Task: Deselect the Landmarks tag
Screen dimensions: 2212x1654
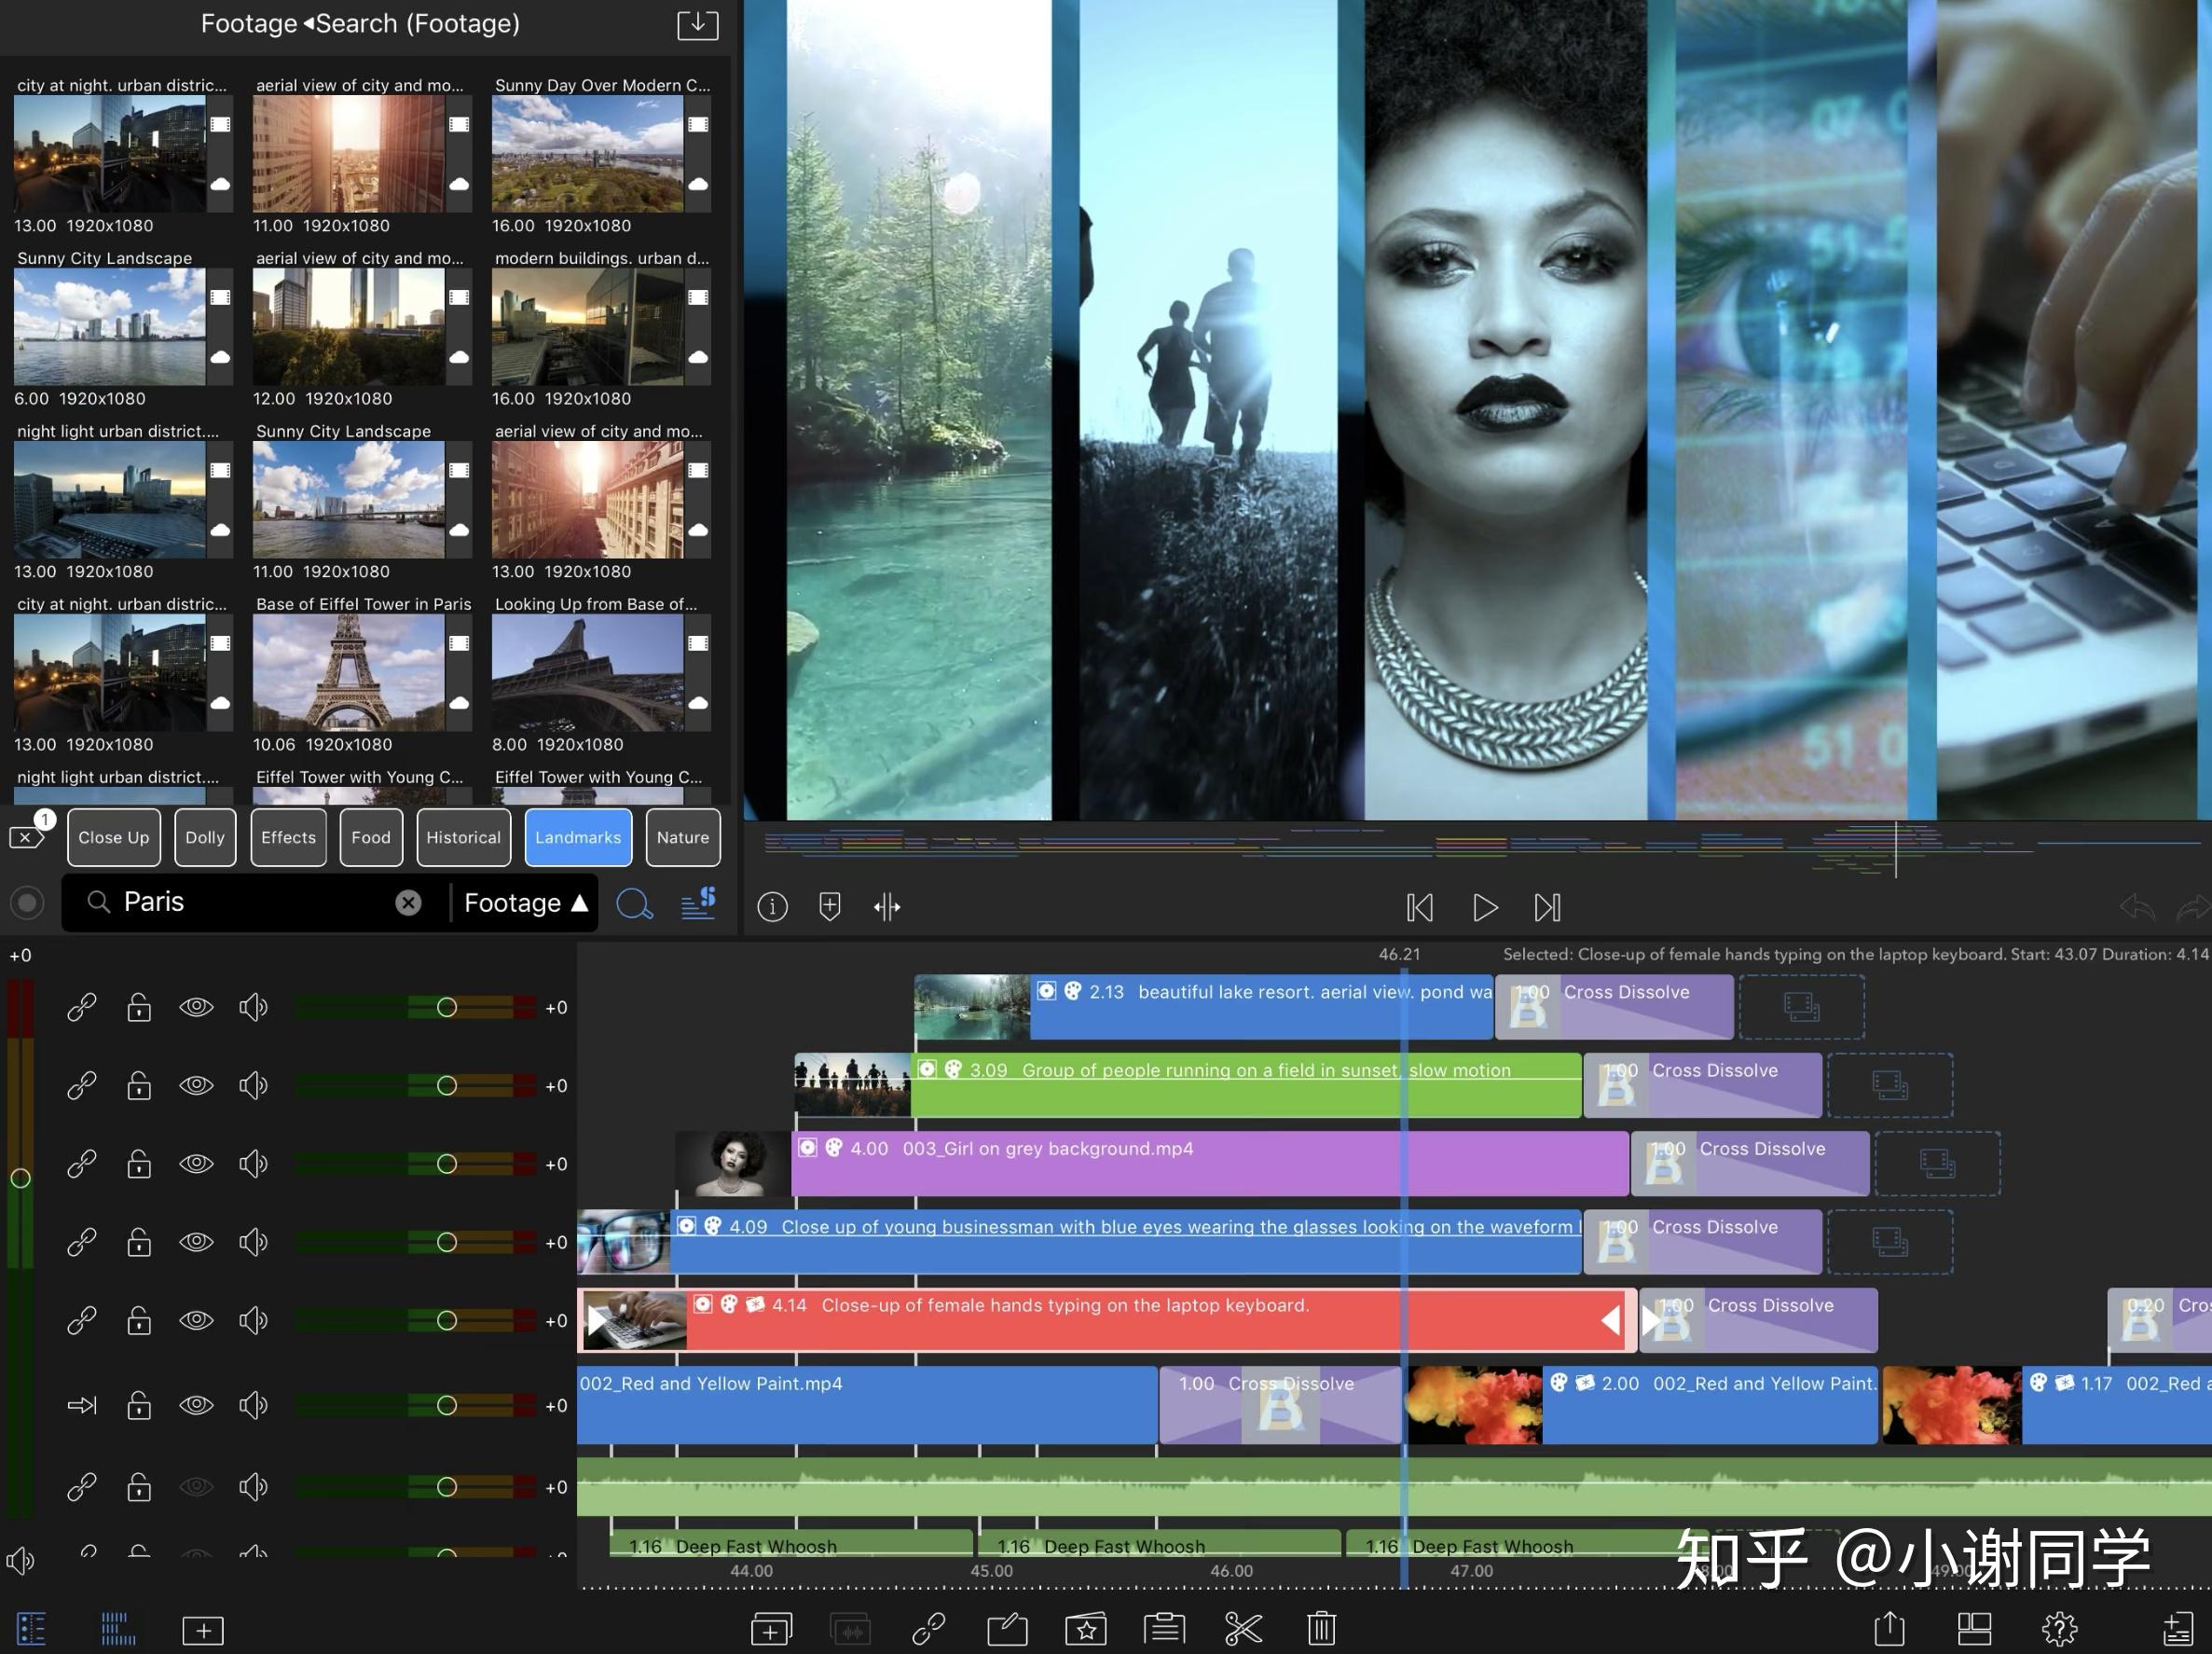Action: point(578,837)
